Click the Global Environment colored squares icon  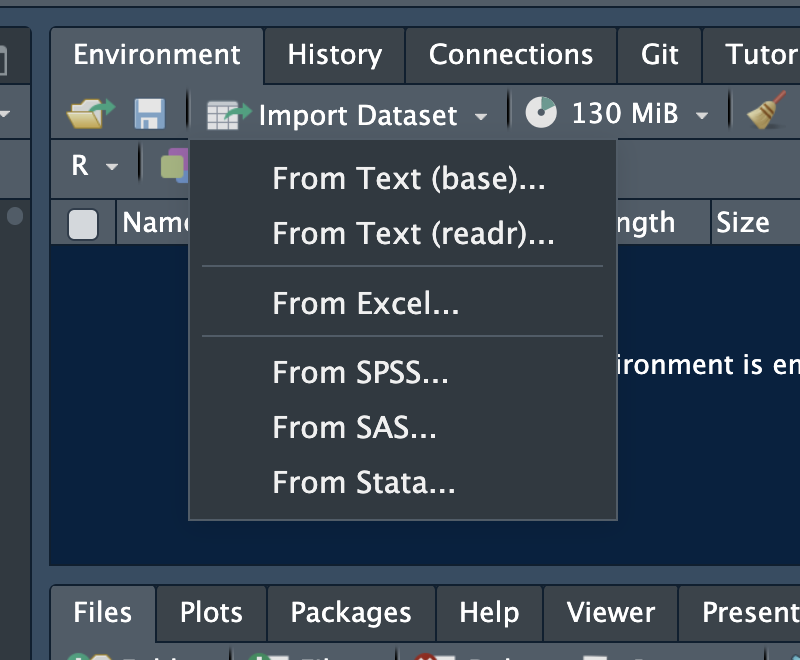coord(173,165)
